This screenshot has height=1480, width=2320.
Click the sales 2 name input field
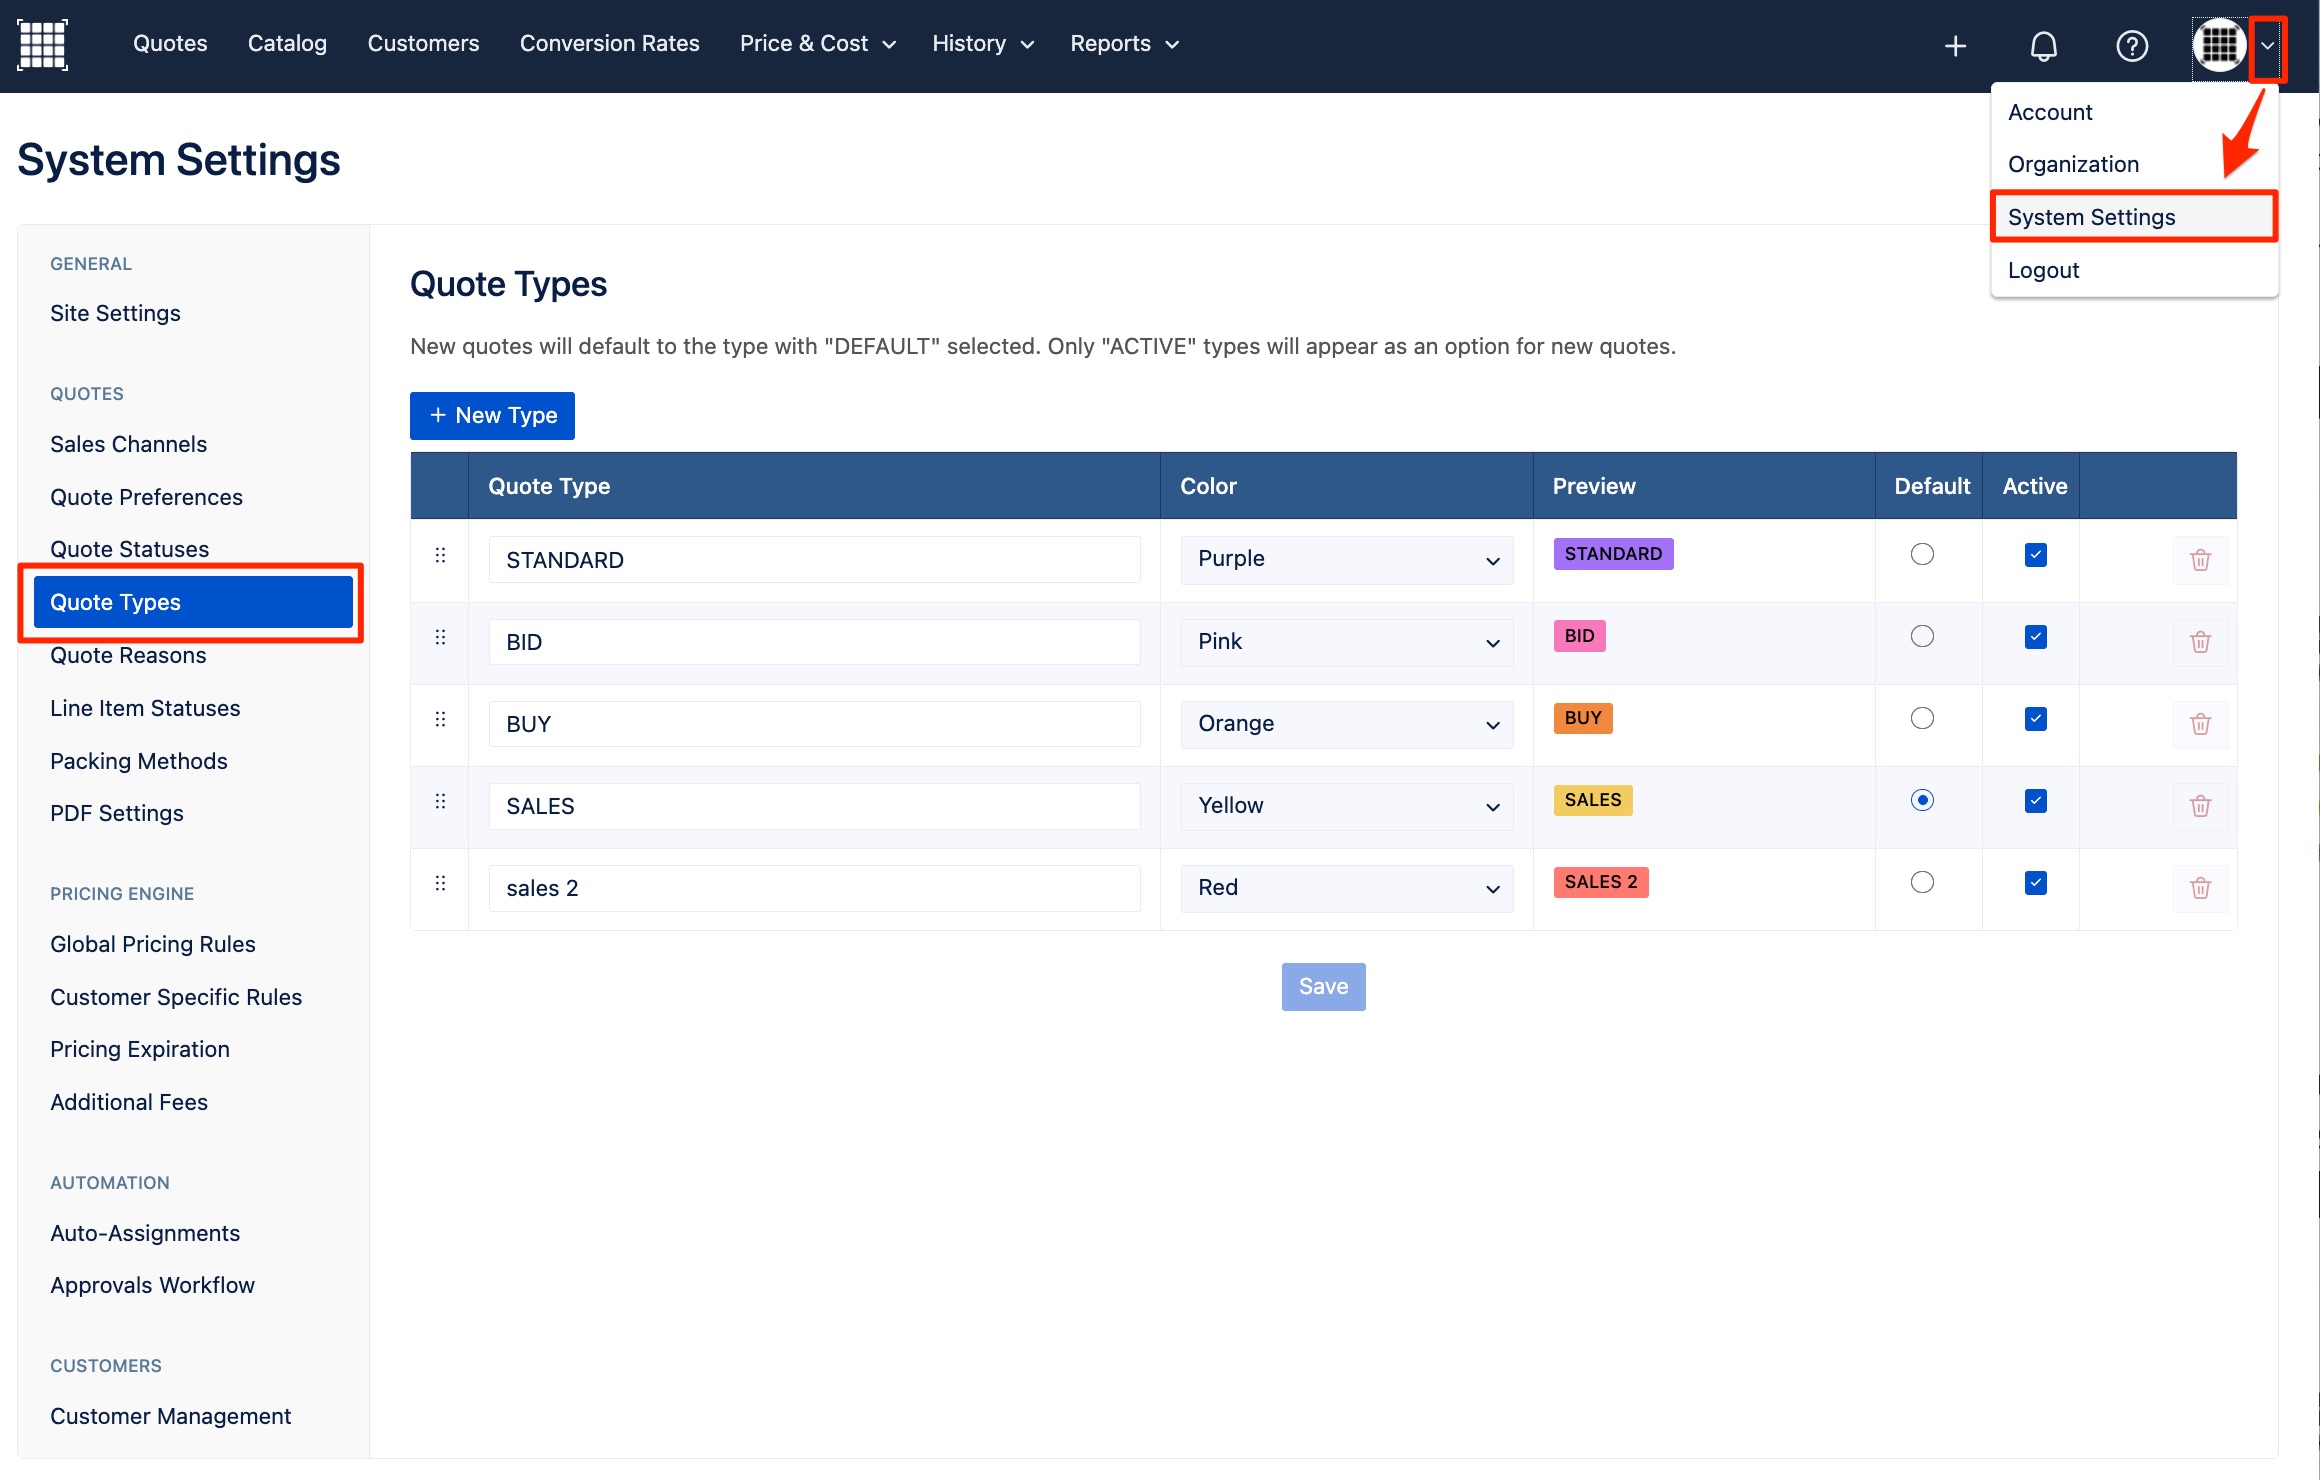click(x=814, y=888)
